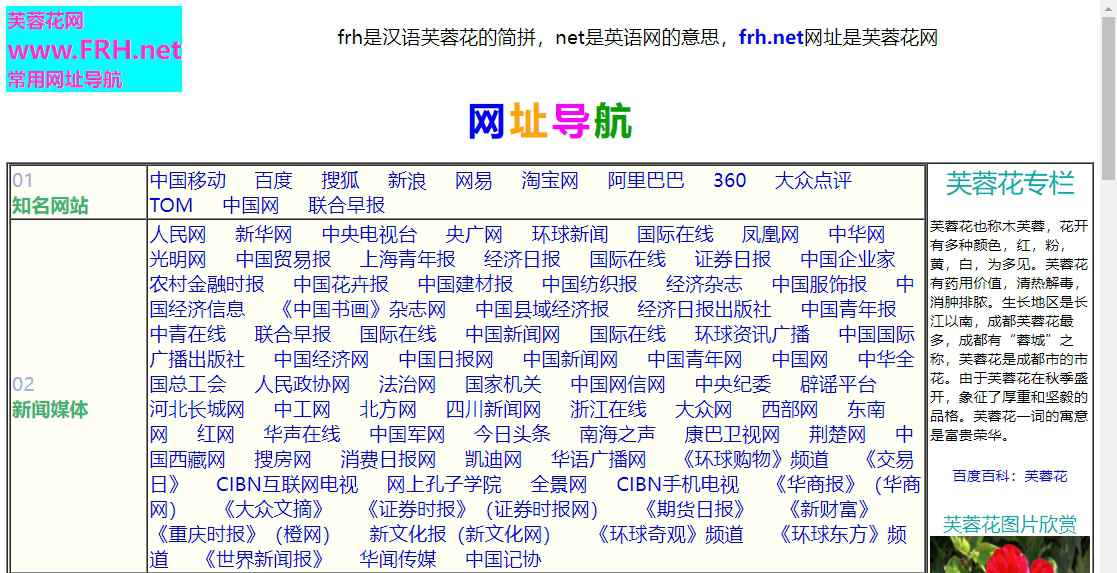
Task: Open the 证券日报 link
Action: tap(732, 259)
